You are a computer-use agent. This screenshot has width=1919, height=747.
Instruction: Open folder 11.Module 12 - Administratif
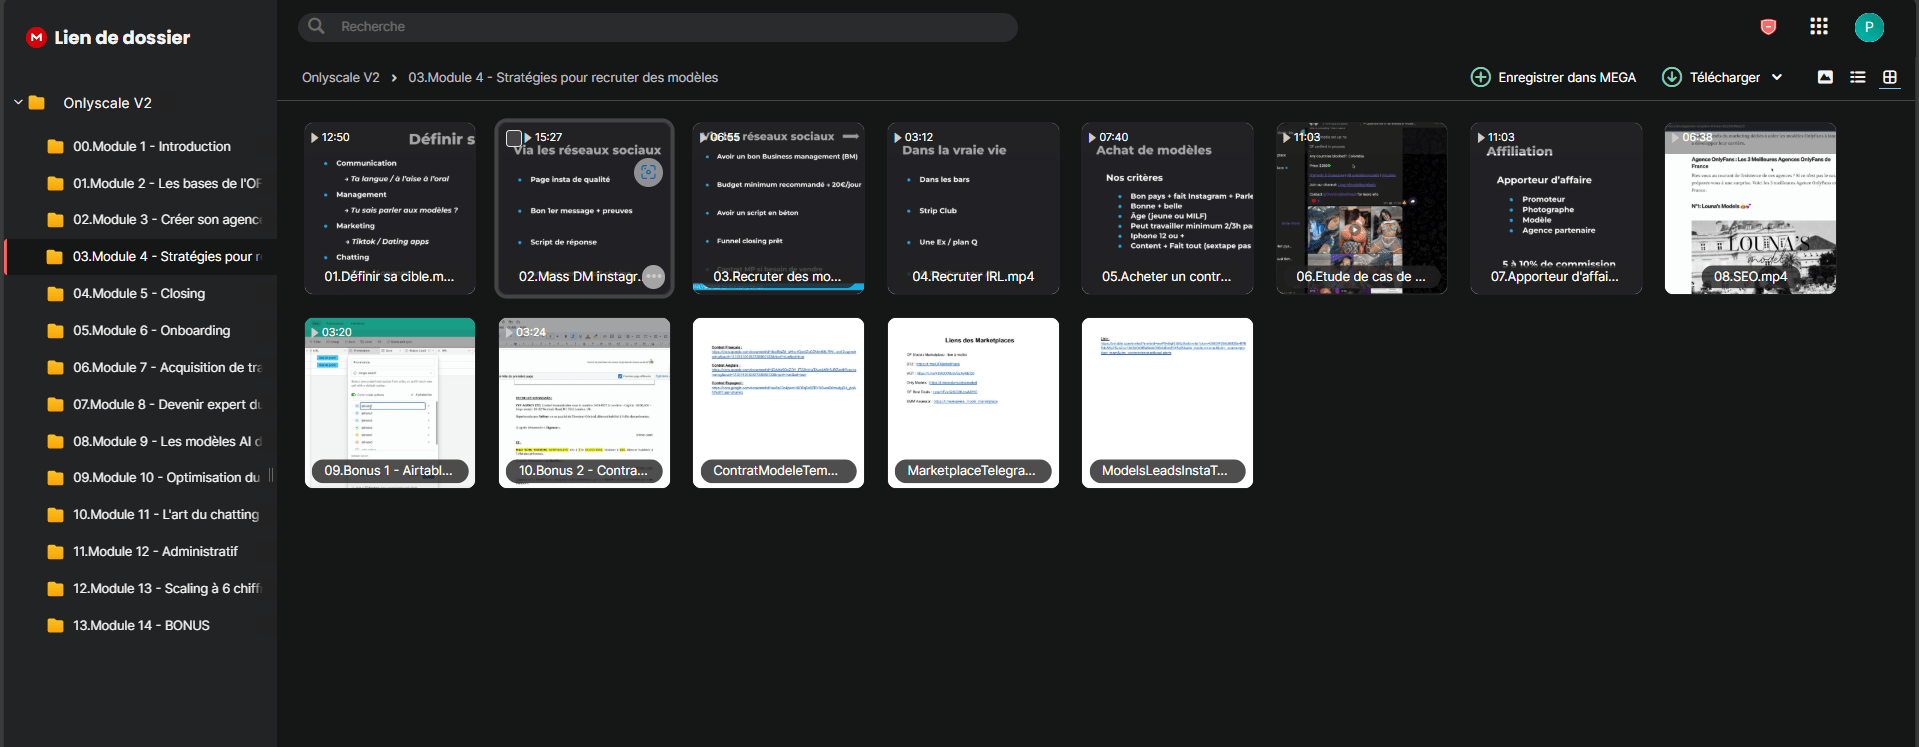pos(141,551)
